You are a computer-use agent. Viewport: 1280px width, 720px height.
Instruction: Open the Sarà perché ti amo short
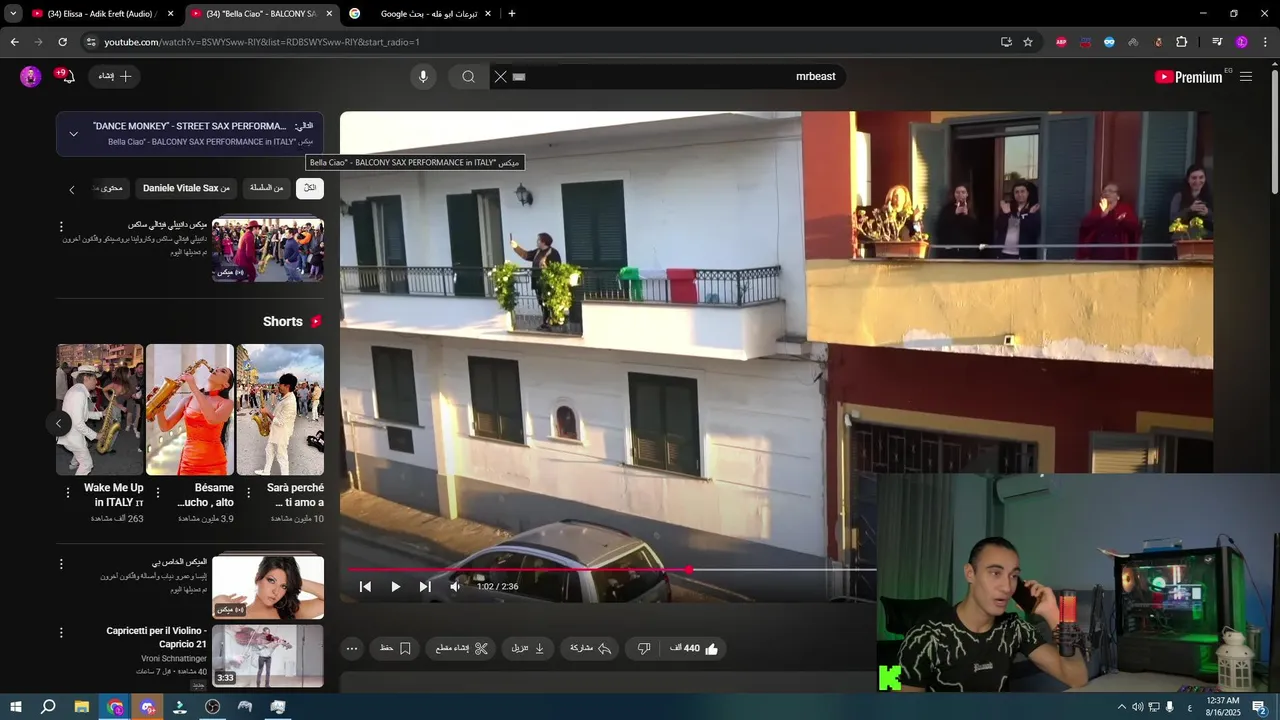280,409
